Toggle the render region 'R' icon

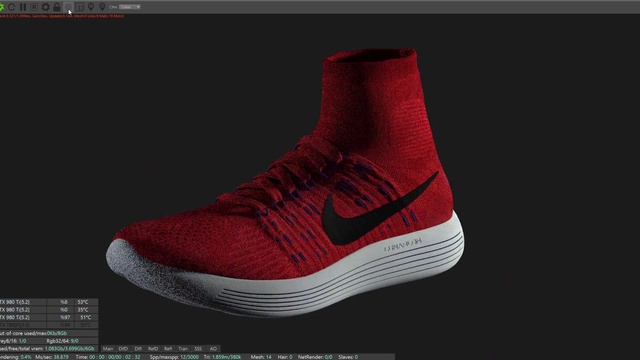point(34,7)
